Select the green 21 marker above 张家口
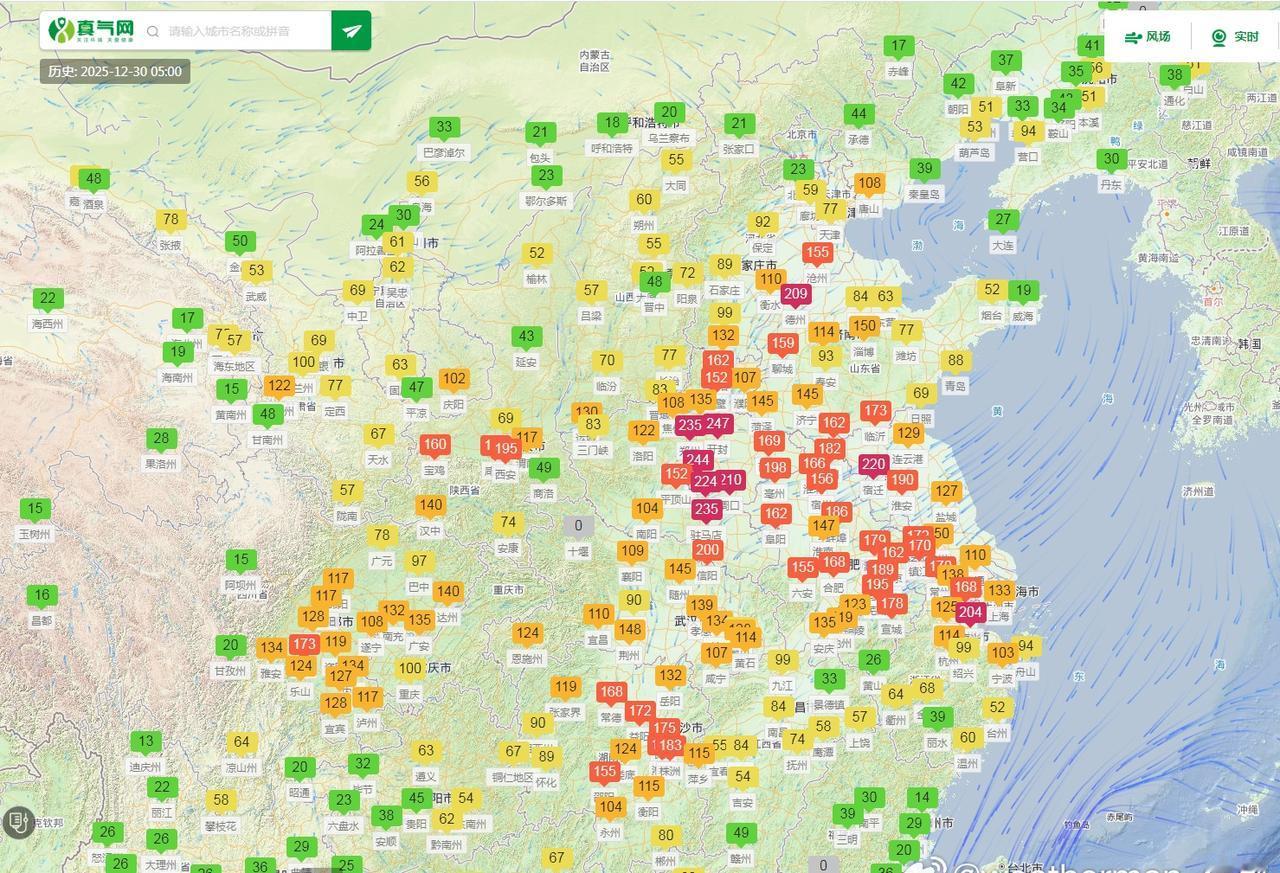 point(738,124)
